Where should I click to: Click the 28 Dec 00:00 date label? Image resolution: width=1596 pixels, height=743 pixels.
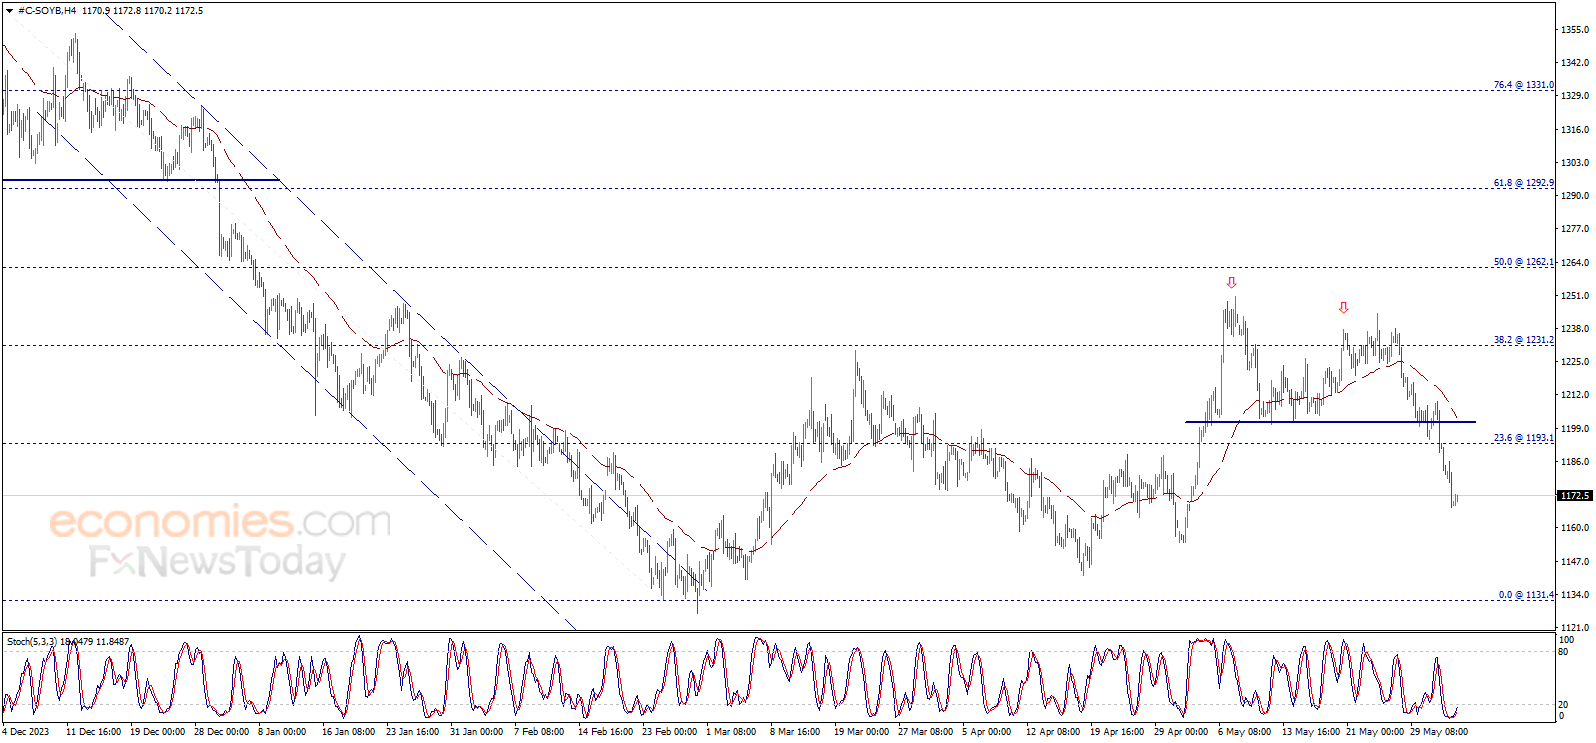(x=222, y=732)
